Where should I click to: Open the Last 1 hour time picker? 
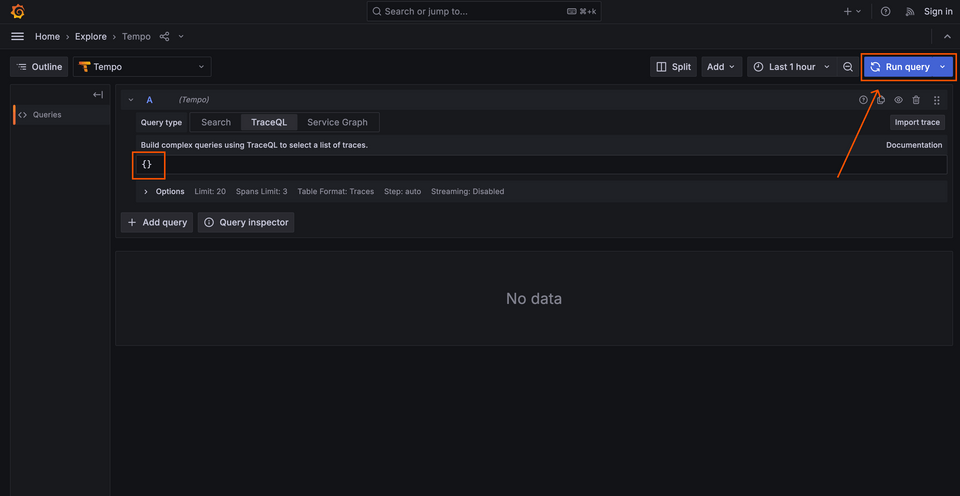click(792, 67)
